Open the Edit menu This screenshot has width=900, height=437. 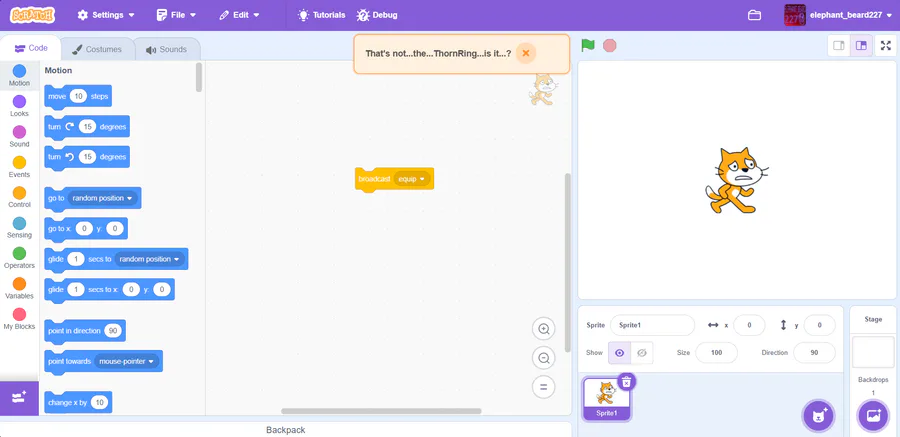[239, 15]
